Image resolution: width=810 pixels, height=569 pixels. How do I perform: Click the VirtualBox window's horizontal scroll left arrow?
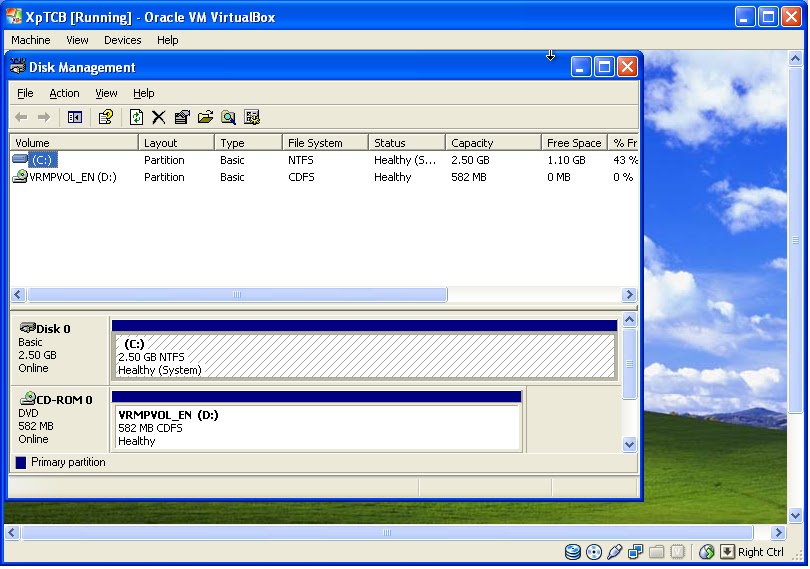12,532
